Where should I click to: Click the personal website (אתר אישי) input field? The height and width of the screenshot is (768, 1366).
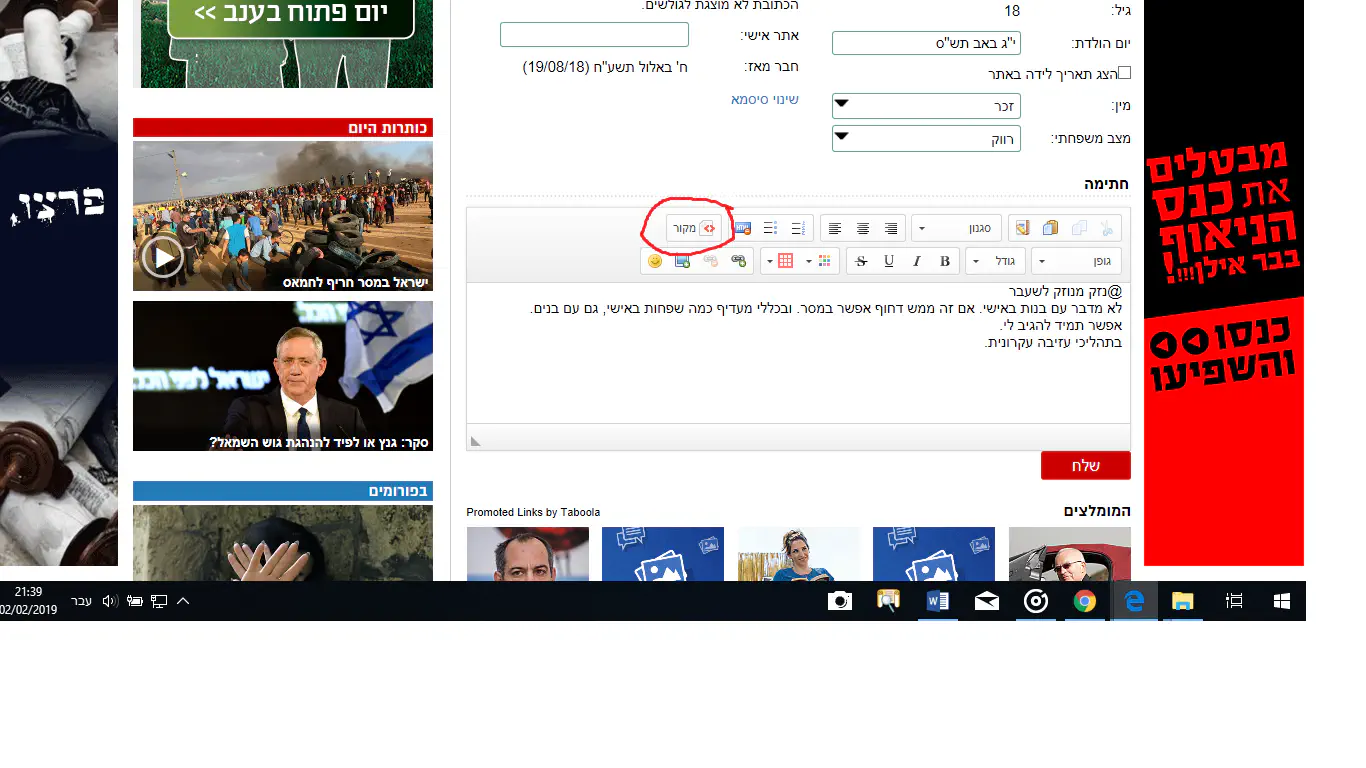[594, 35]
